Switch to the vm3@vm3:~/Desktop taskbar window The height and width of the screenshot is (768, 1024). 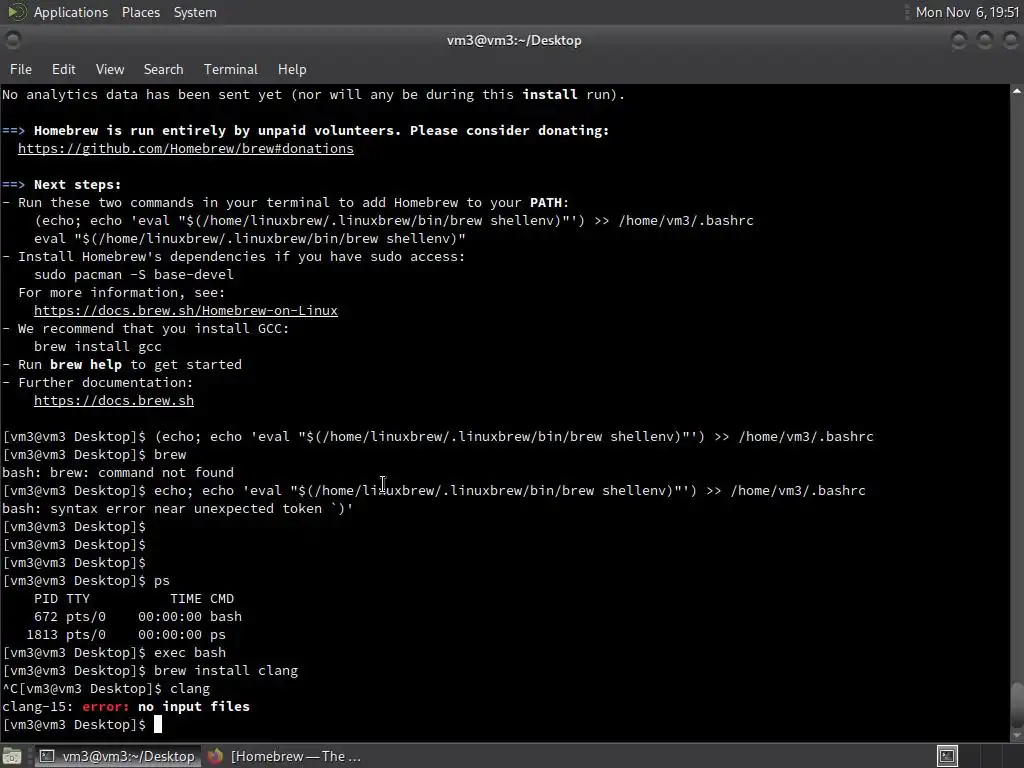point(117,756)
